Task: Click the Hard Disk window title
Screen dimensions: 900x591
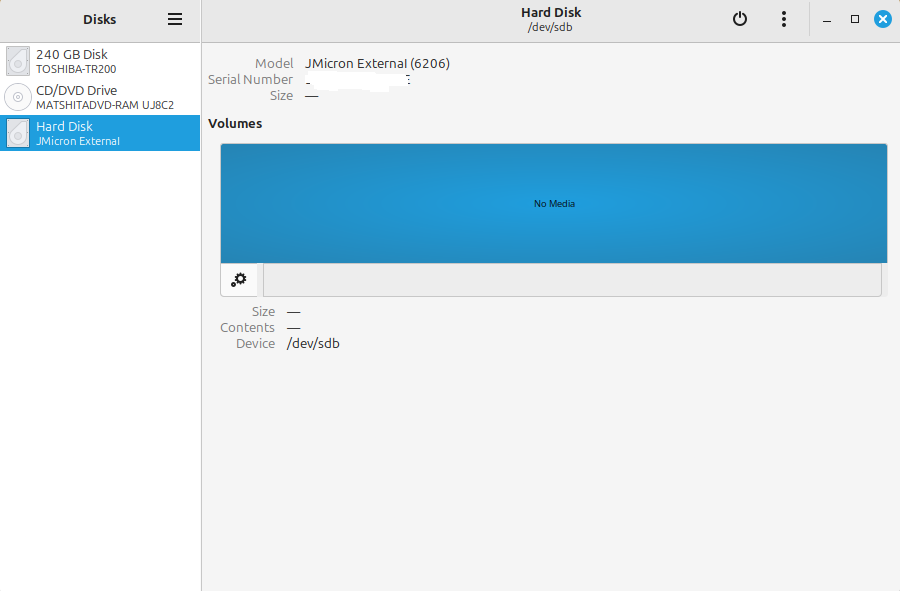Action: (x=551, y=13)
